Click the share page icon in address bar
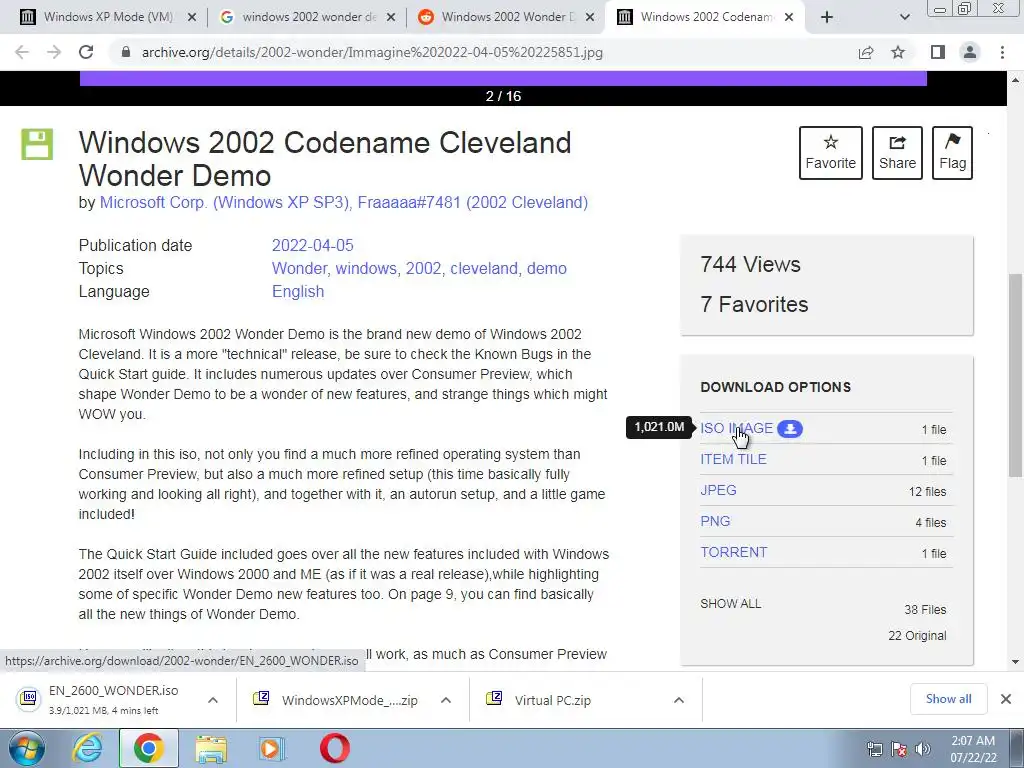Screen dimensions: 1024x768 (866, 52)
